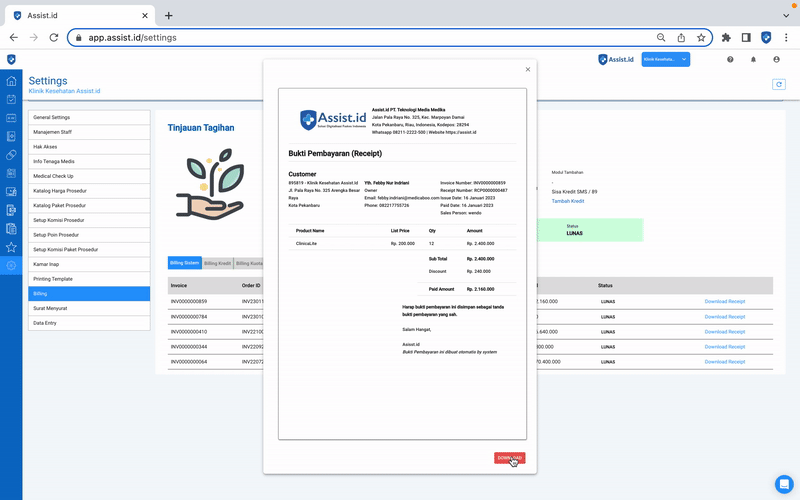Open the pill pharmacy icon in sidebar
The image size is (800, 500).
[x=11, y=155]
